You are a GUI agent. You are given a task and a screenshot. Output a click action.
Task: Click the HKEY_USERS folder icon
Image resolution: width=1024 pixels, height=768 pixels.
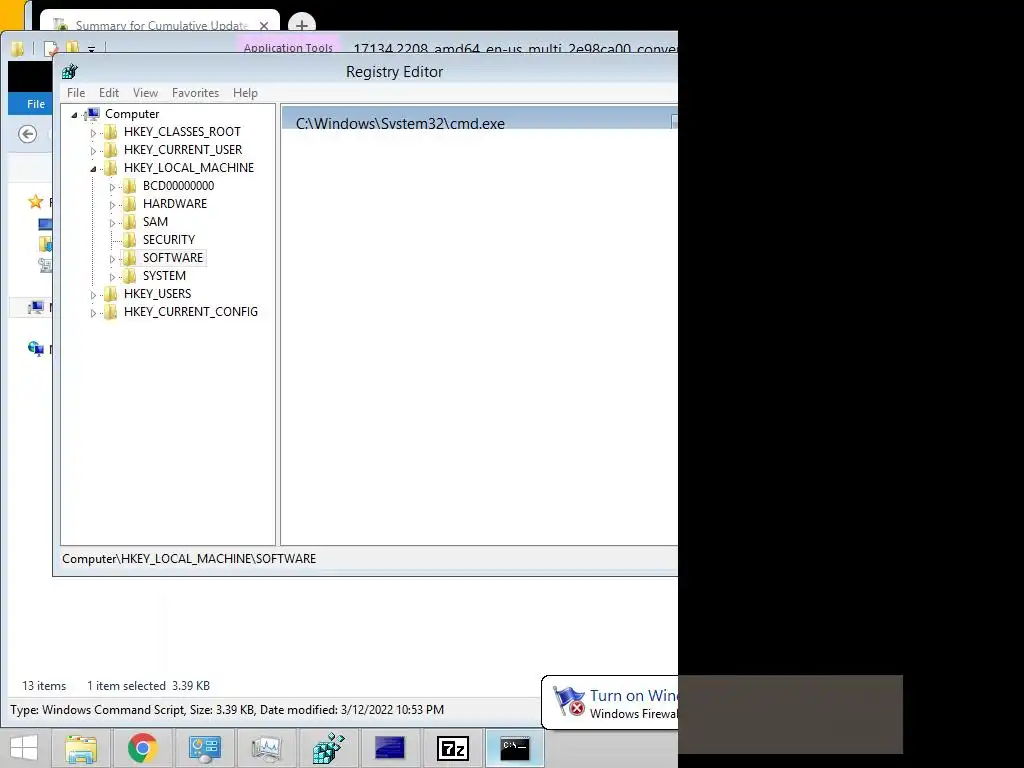(x=111, y=294)
